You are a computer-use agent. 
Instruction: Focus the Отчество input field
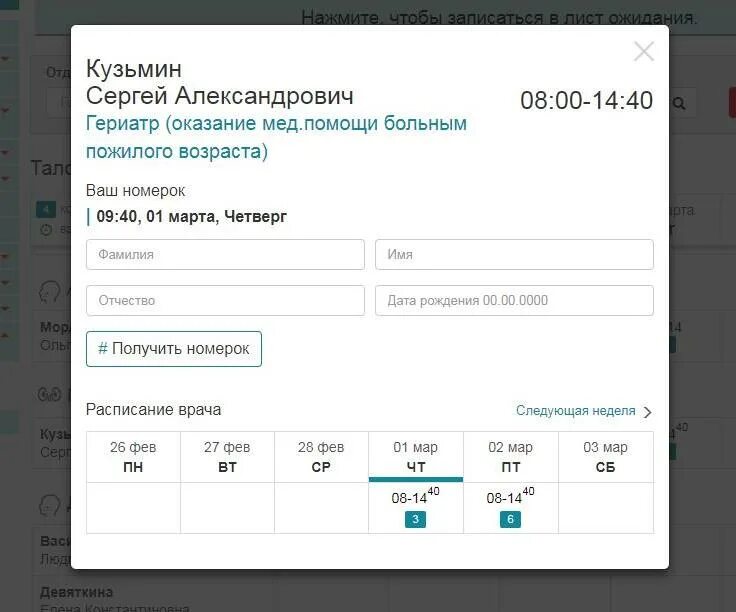tap(225, 300)
